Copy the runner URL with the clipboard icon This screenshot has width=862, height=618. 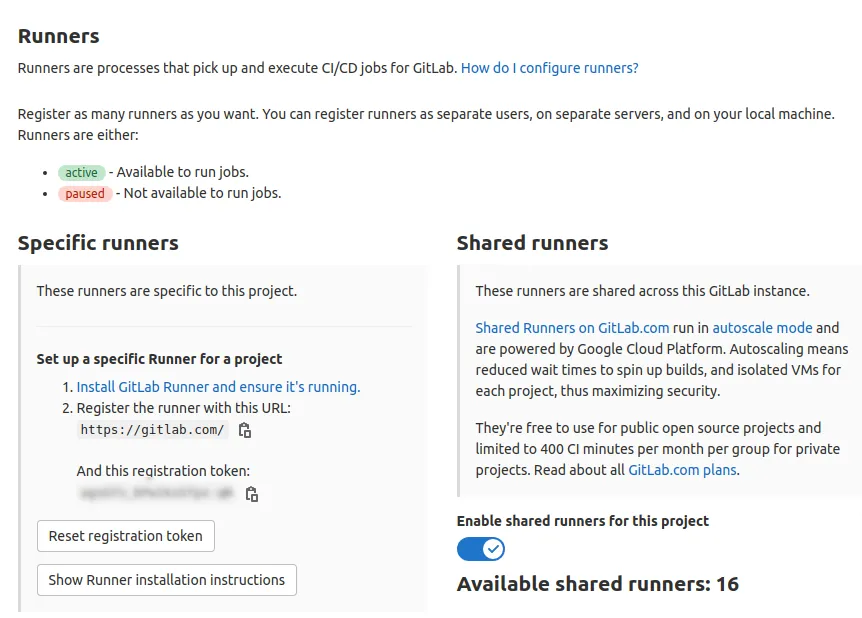(245, 431)
